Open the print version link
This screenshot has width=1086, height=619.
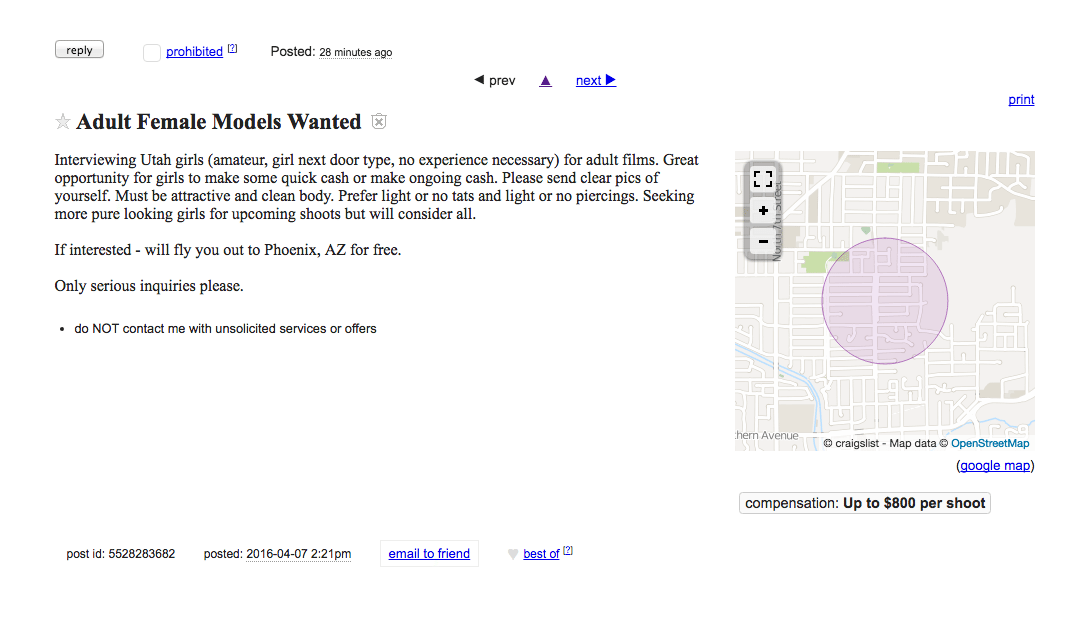1021,100
